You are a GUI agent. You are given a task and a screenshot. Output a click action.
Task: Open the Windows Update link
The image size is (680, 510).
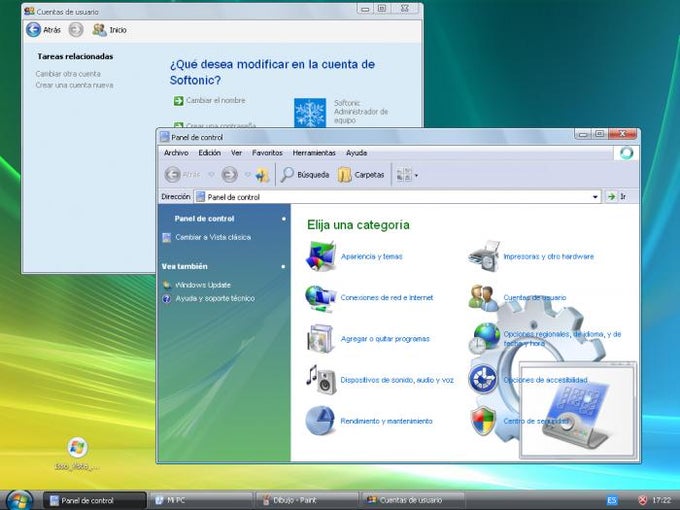coord(203,285)
